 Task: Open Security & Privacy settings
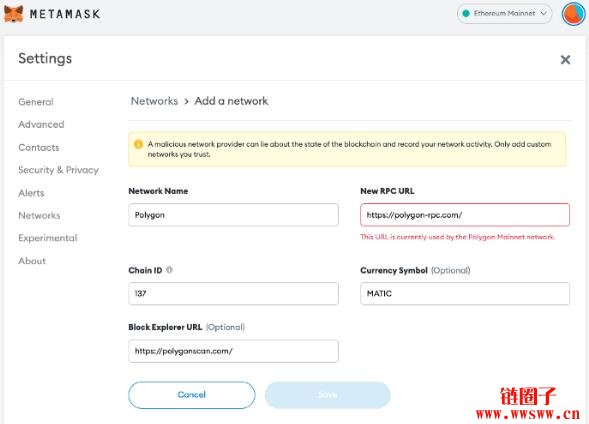(x=59, y=170)
